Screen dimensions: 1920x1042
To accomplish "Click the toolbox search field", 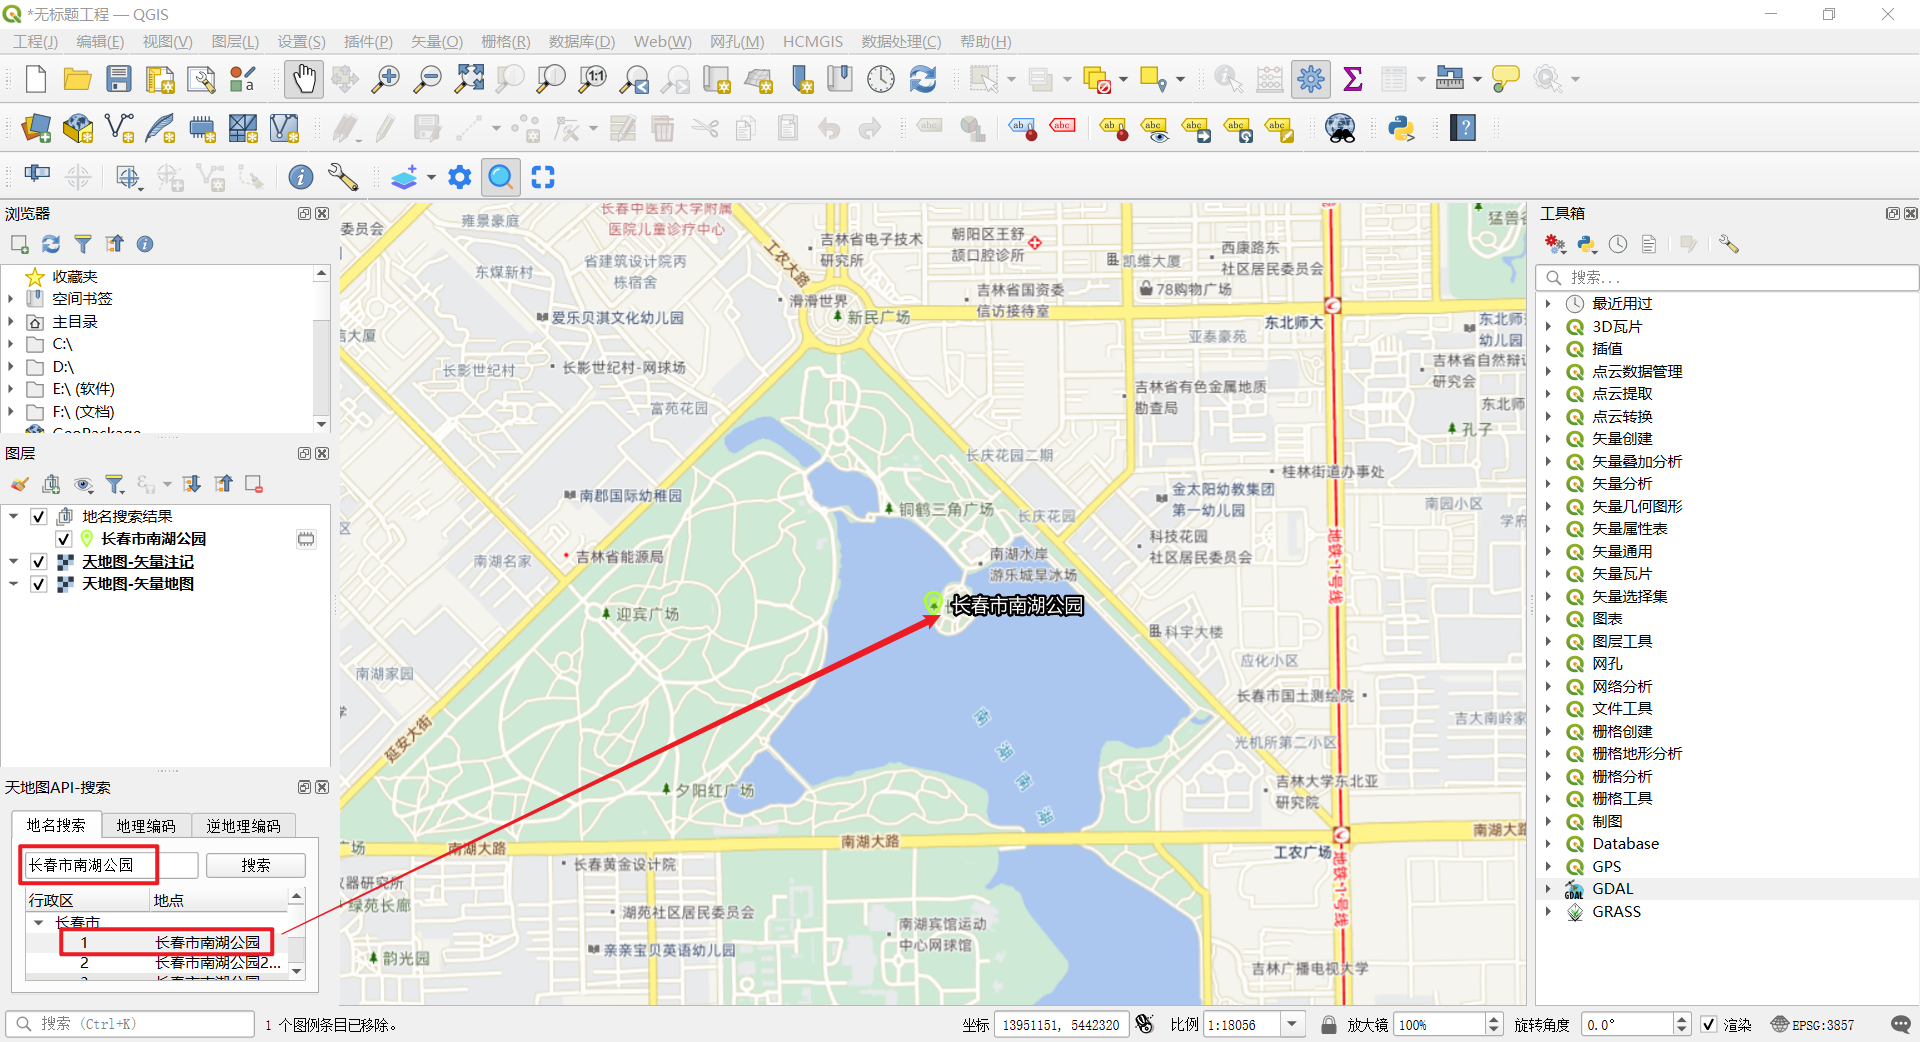I will (x=1728, y=277).
